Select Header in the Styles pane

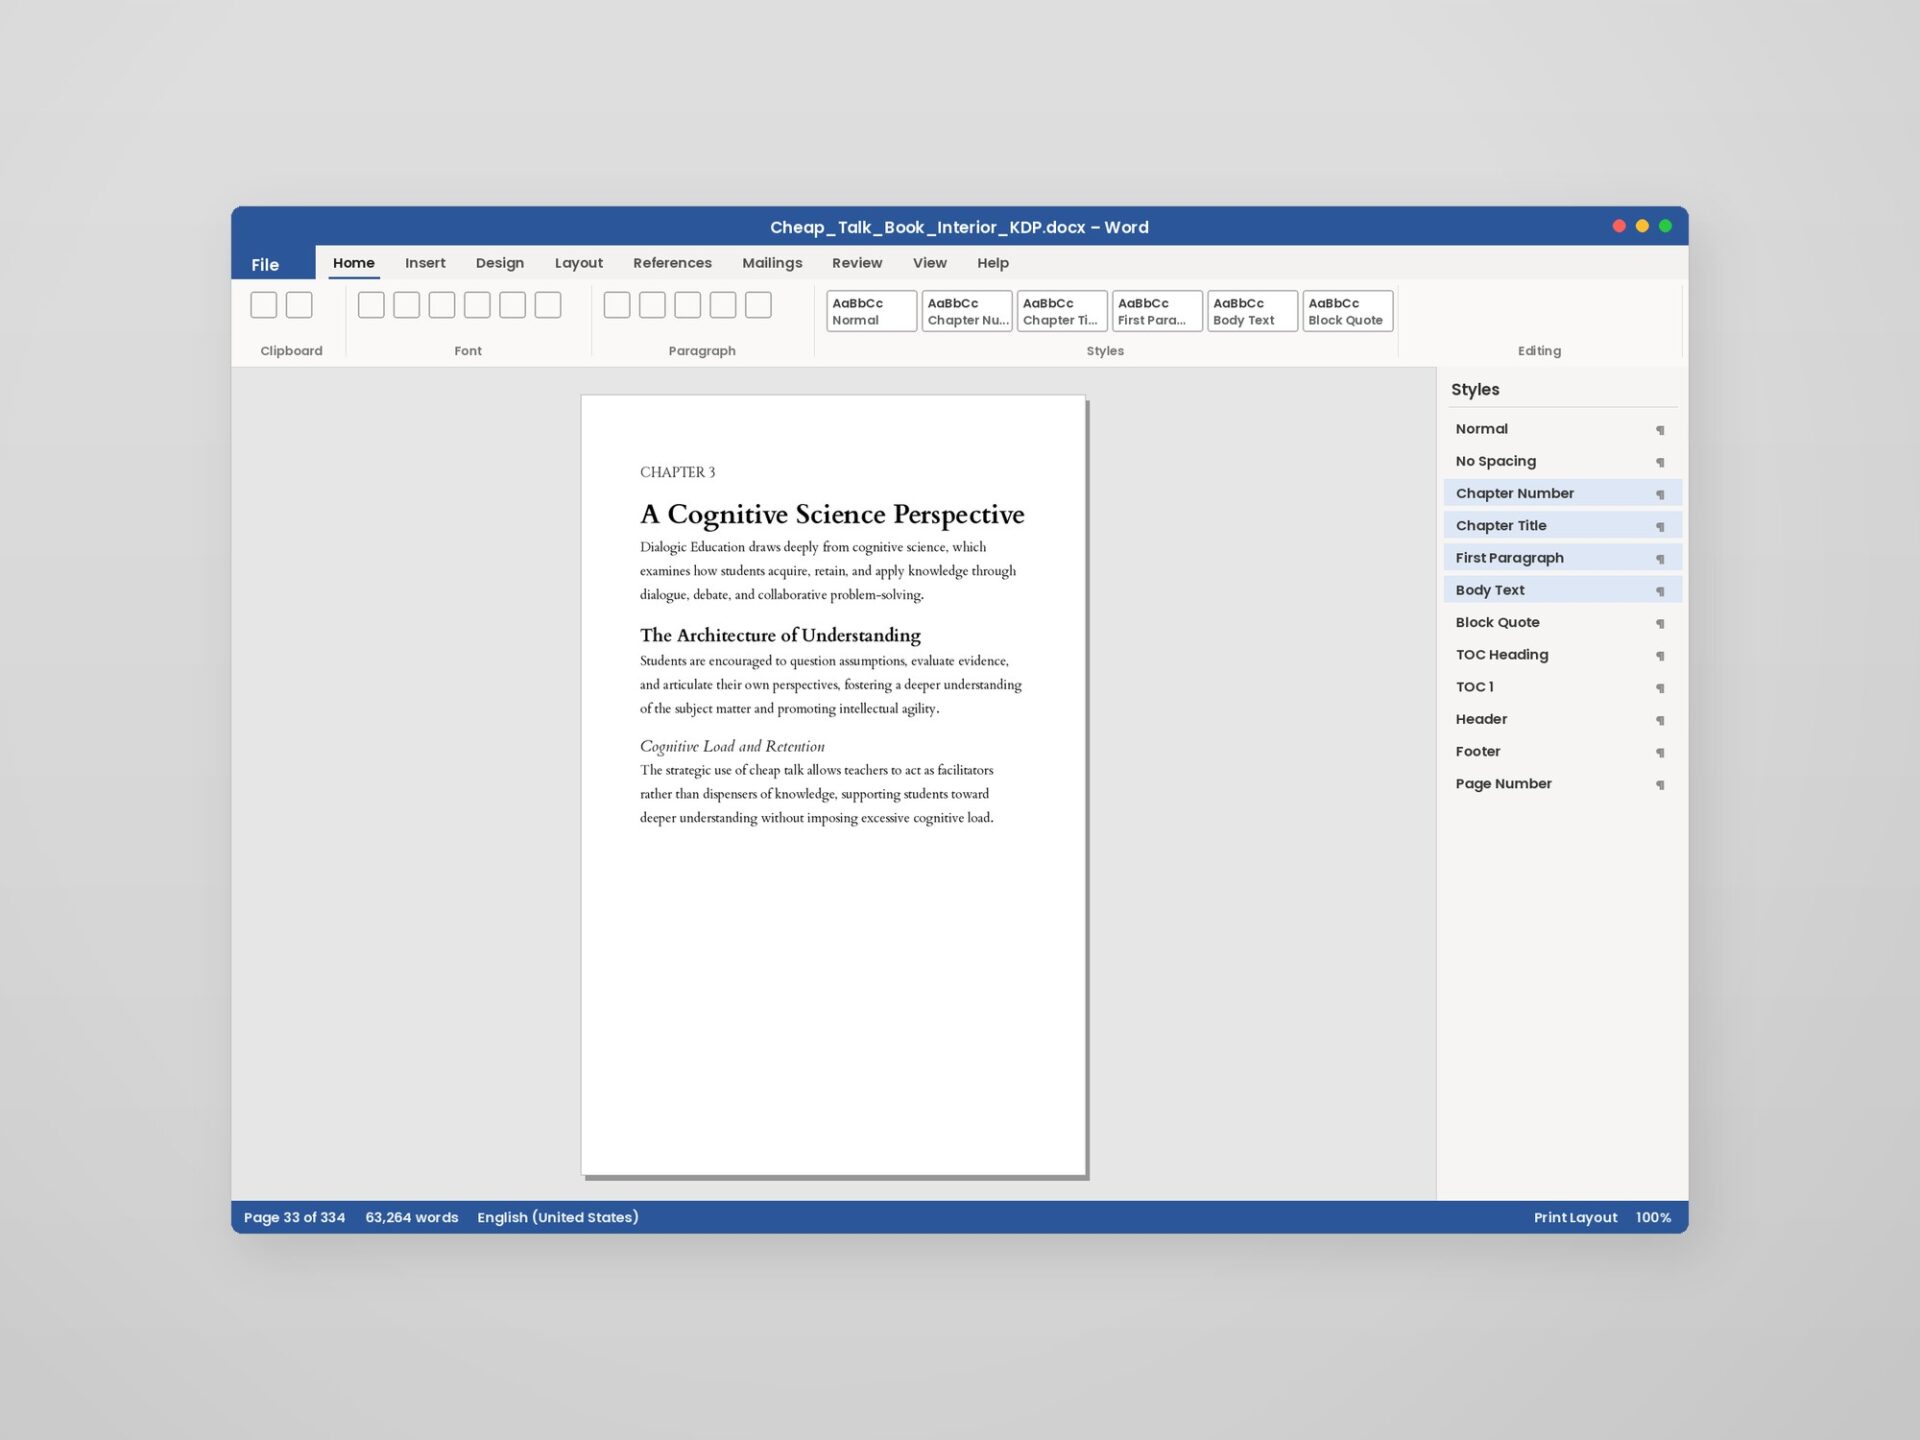pyautogui.click(x=1562, y=719)
